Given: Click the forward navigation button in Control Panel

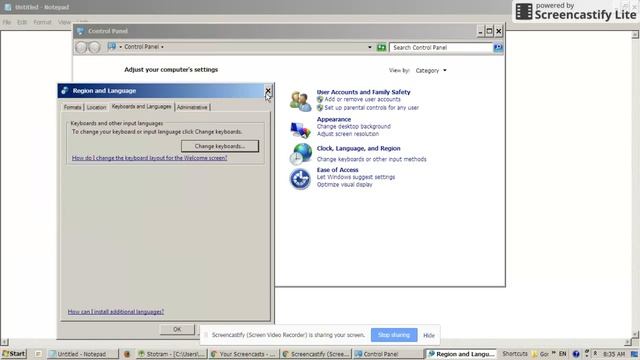Looking at the screenshot, I should (x=94, y=47).
